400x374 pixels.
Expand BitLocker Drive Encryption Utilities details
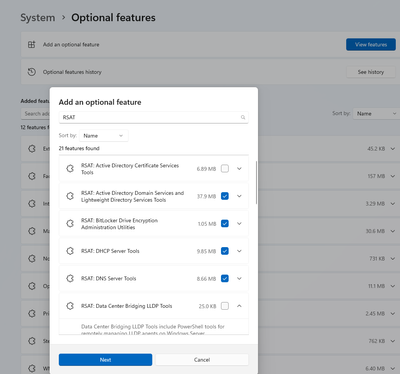(x=239, y=223)
